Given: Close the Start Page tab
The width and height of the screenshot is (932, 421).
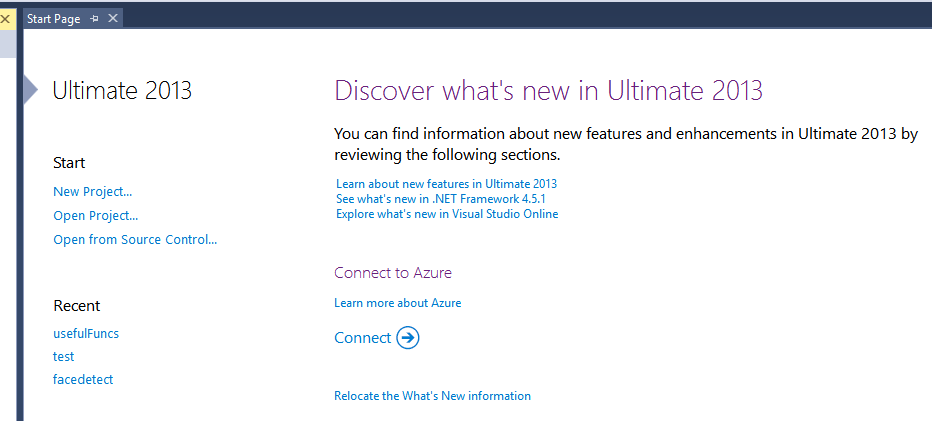Looking at the screenshot, I should click(x=112, y=19).
